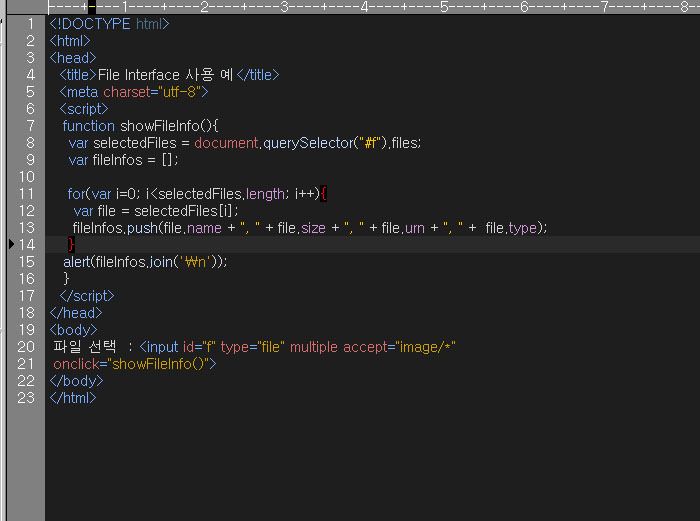The height and width of the screenshot is (521, 700).
Task: Click the function's closing brace on line 16
Action: [67, 279]
